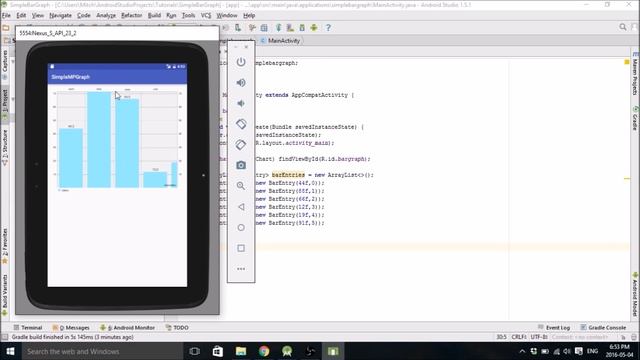Screen dimensions: 640x360
Task: Click the SDK Manager toolbar icon
Action: click(x=302, y=28)
